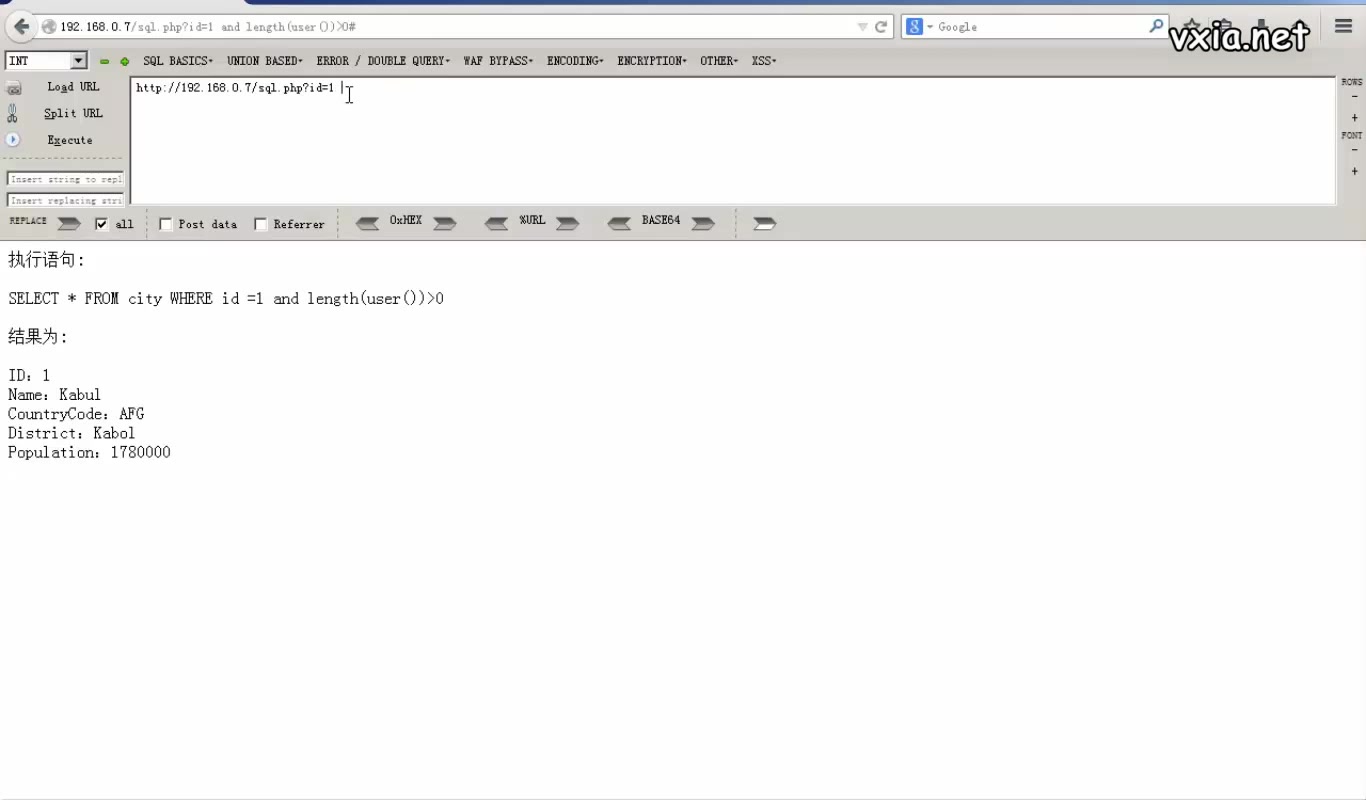Open the SQL BASICS menu

(178, 61)
